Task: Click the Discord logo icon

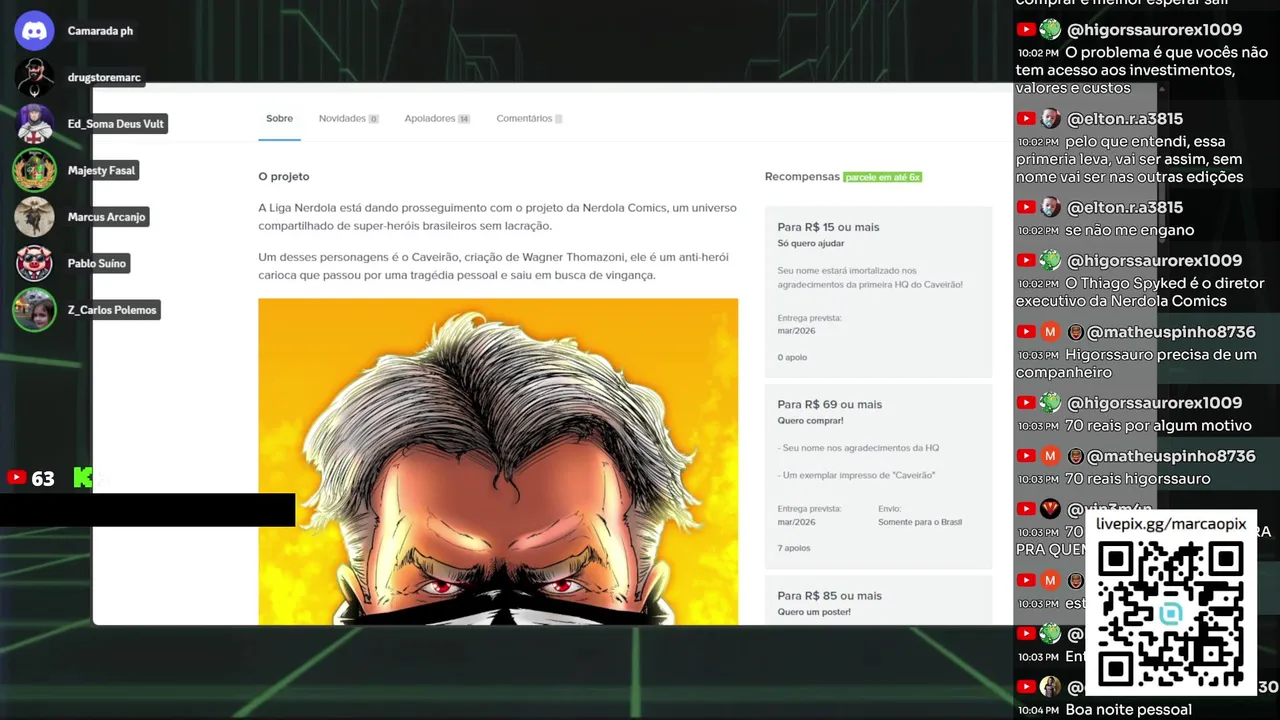Action: [x=34, y=30]
